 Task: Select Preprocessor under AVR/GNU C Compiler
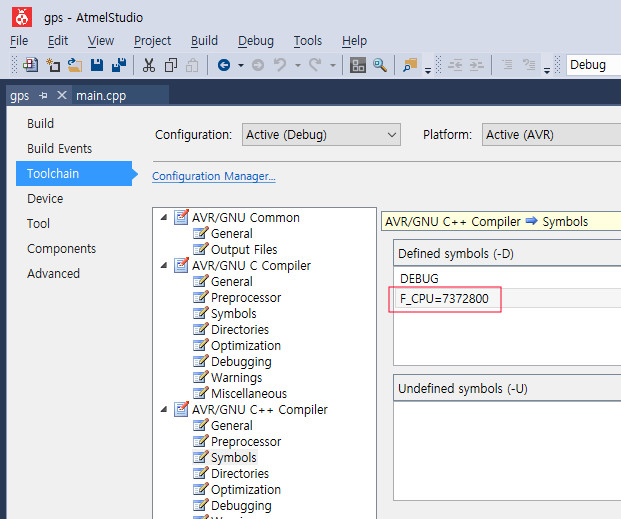click(x=246, y=298)
